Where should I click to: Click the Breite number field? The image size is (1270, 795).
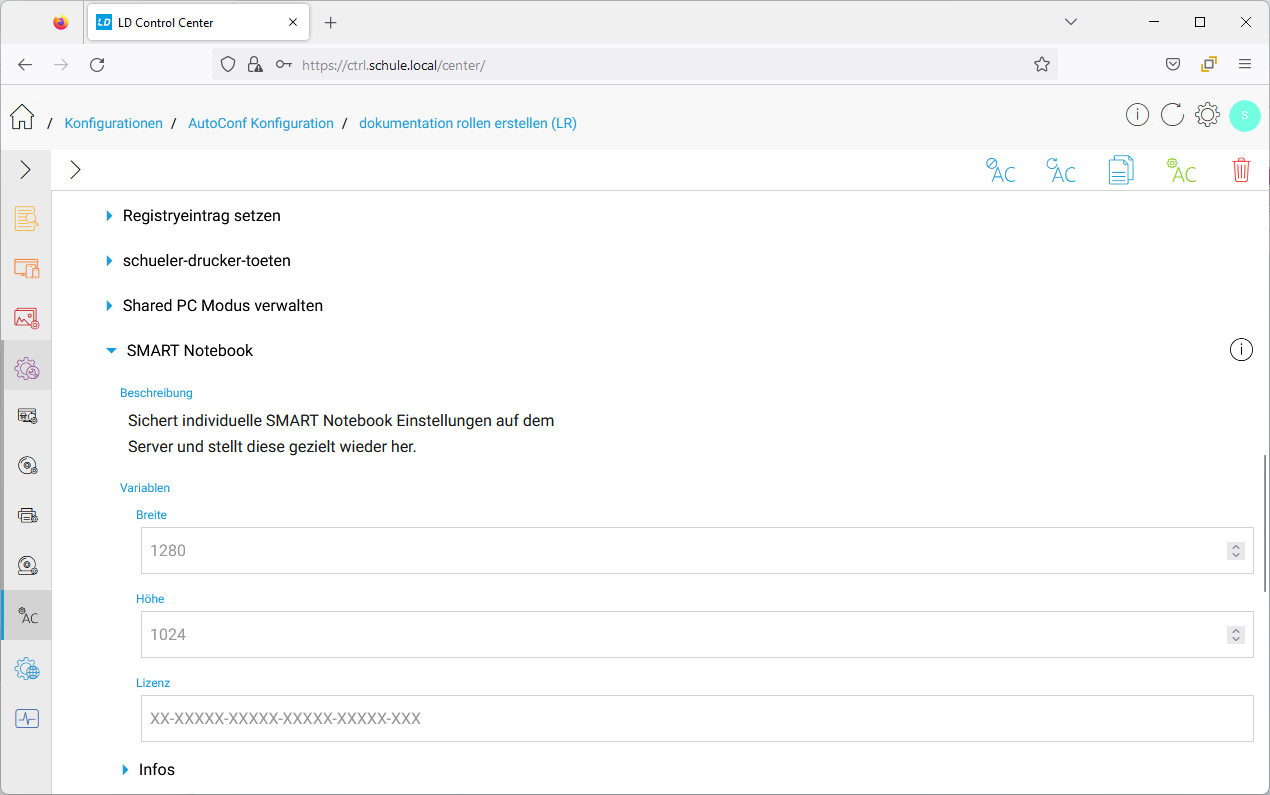click(x=697, y=550)
